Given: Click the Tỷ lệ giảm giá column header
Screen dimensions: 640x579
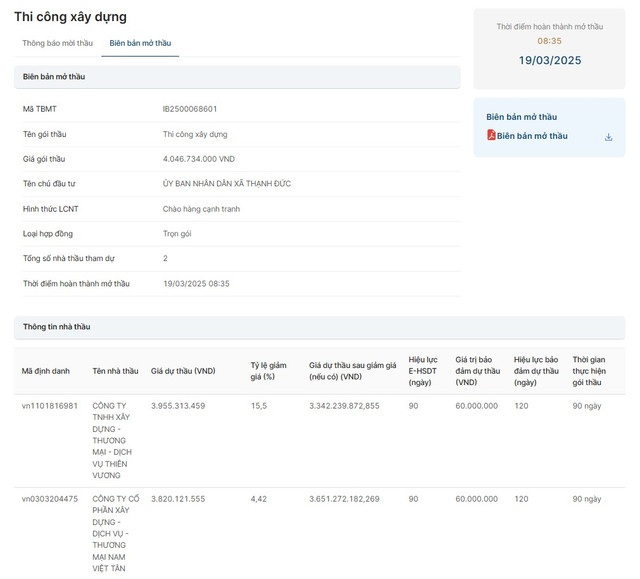Looking at the screenshot, I should point(268,371).
